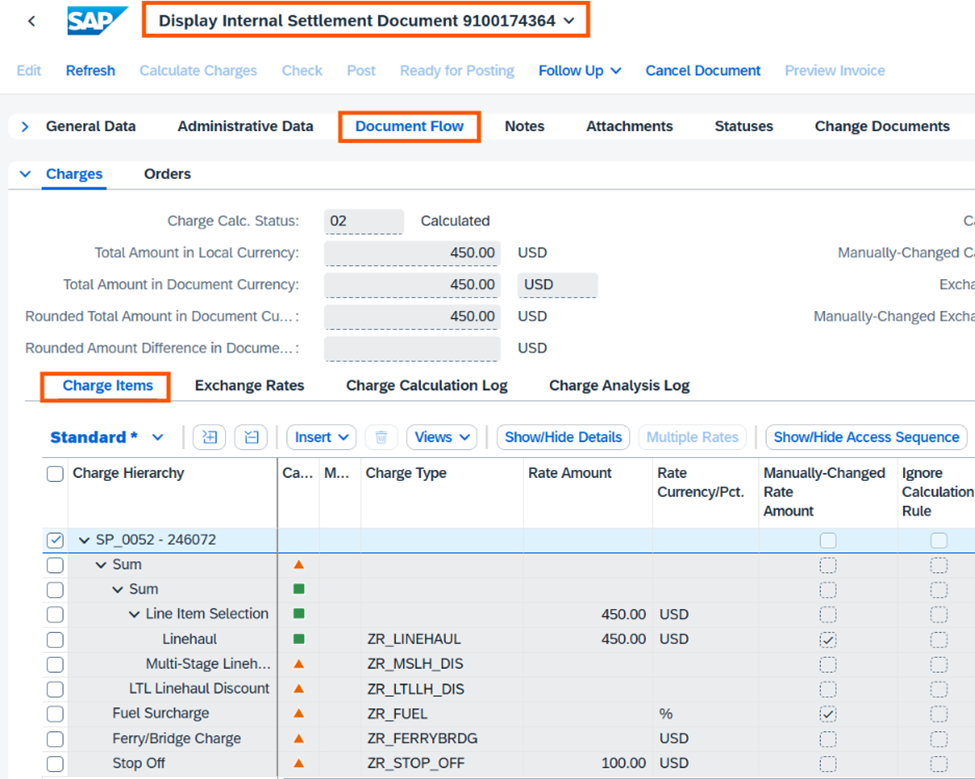975x779 pixels.
Task: Click the delete row trash icon
Action: click(381, 437)
